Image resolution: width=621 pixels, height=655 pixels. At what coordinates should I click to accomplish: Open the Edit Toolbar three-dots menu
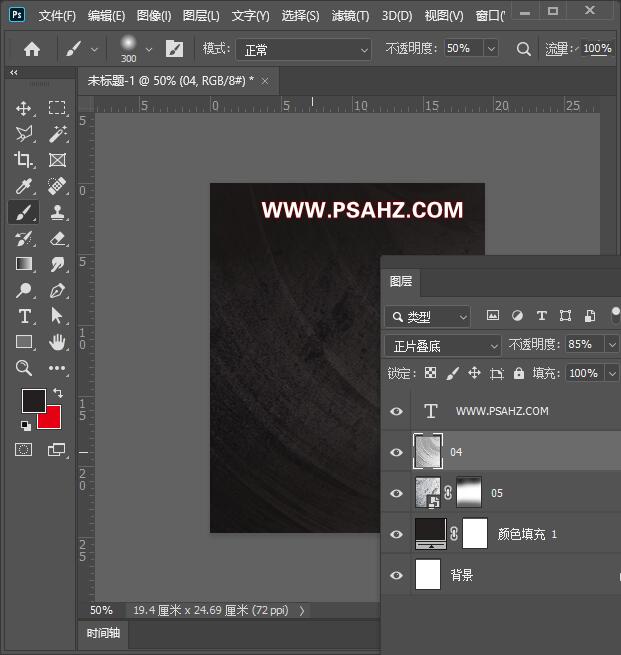[57, 368]
